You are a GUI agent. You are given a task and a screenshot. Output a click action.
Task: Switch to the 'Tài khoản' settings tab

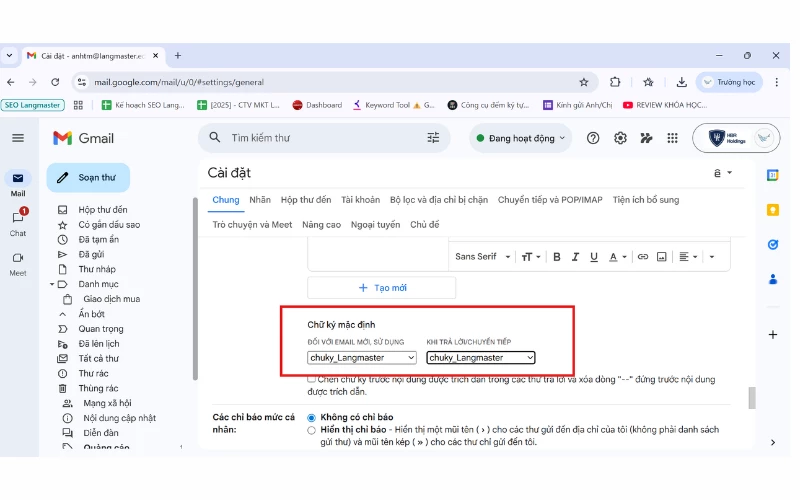pos(360,200)
